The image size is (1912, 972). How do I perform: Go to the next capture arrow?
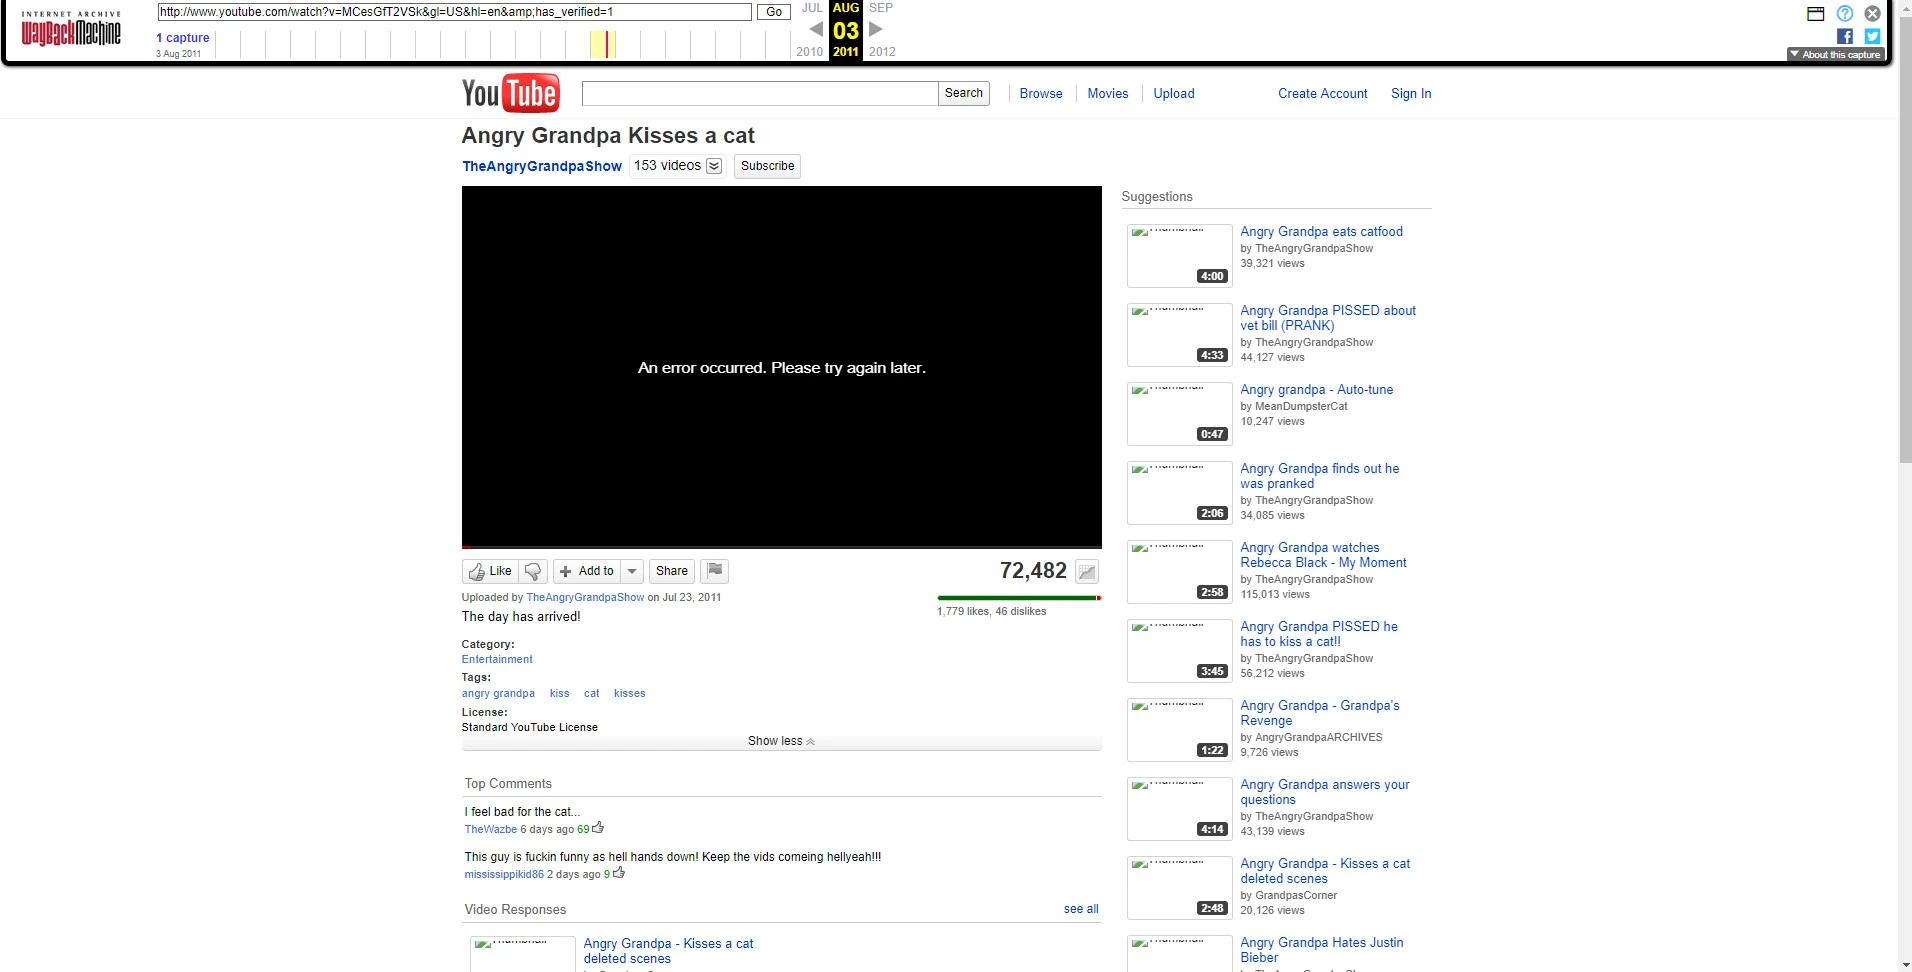pos(876,29)
